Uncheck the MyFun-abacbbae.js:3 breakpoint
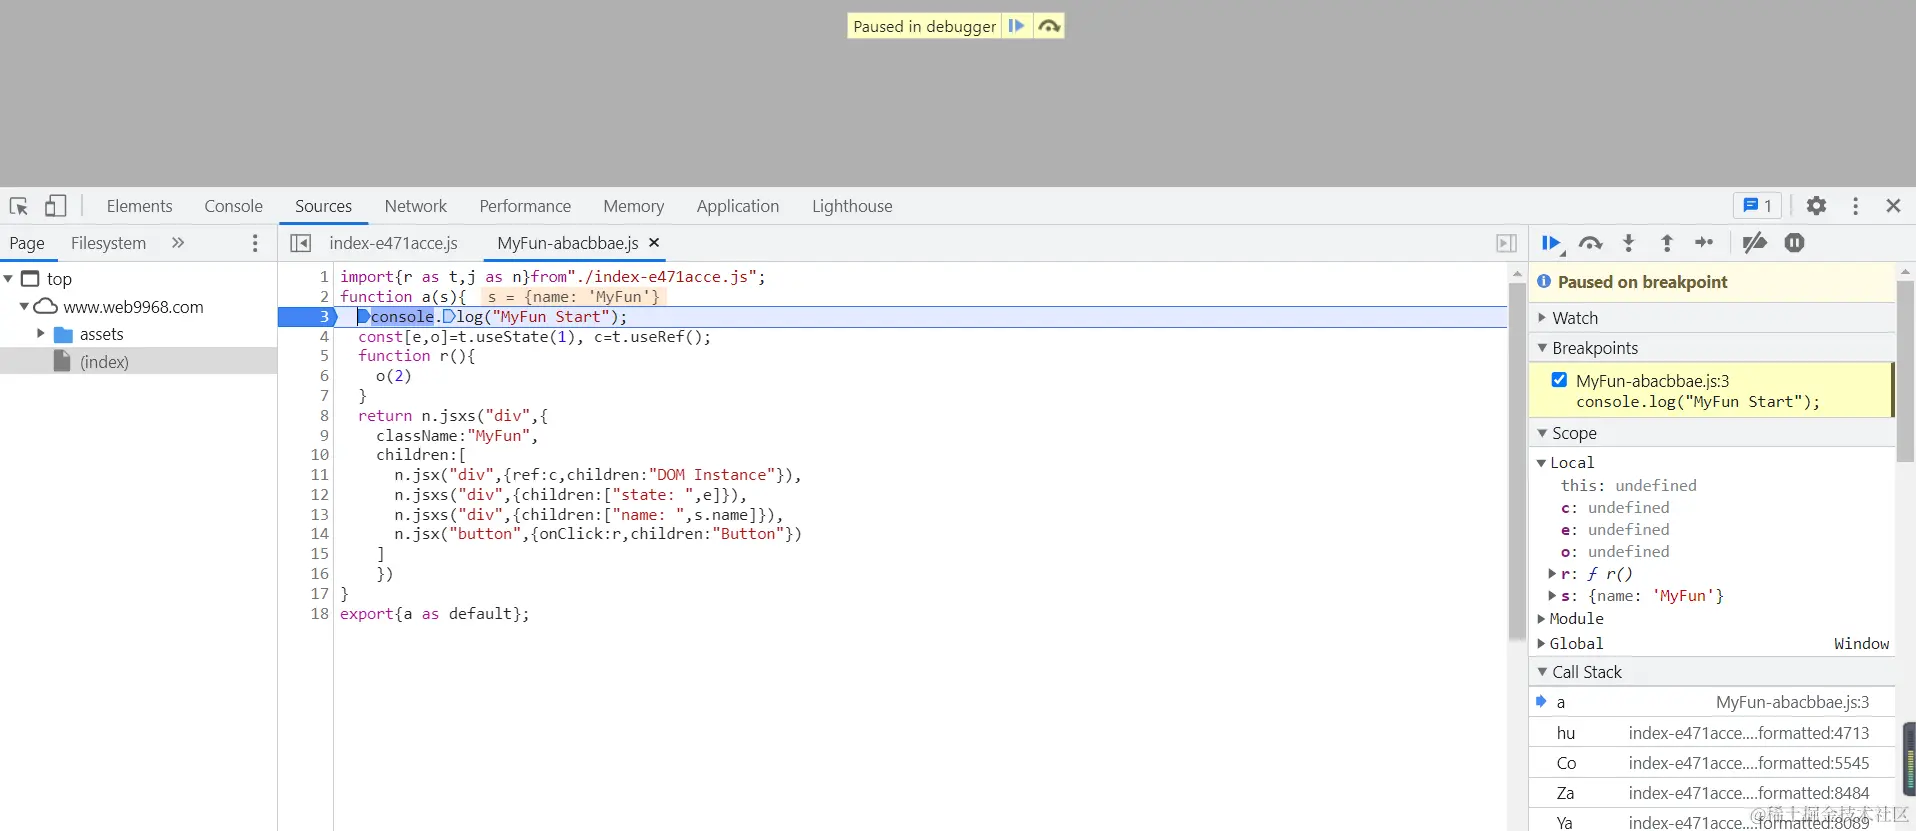 [1559, 380]
